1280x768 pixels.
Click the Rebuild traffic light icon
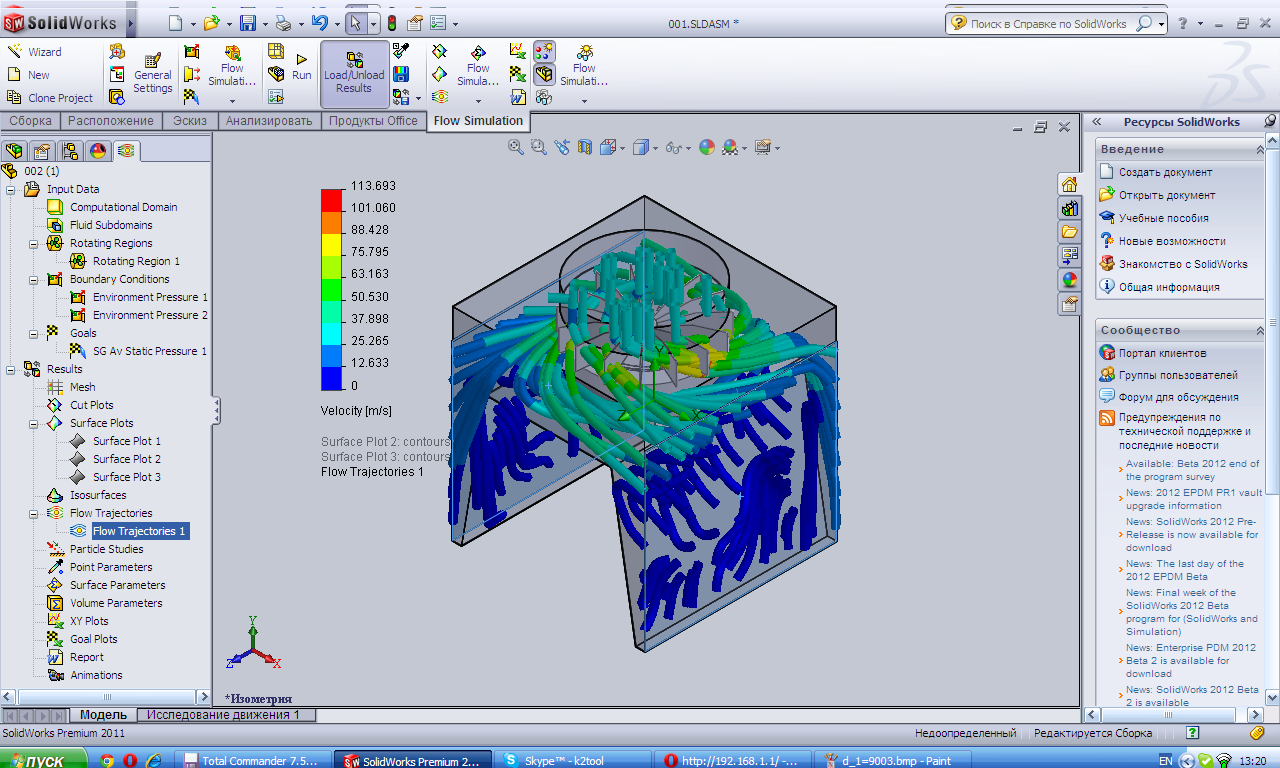[x=392, y=23]
